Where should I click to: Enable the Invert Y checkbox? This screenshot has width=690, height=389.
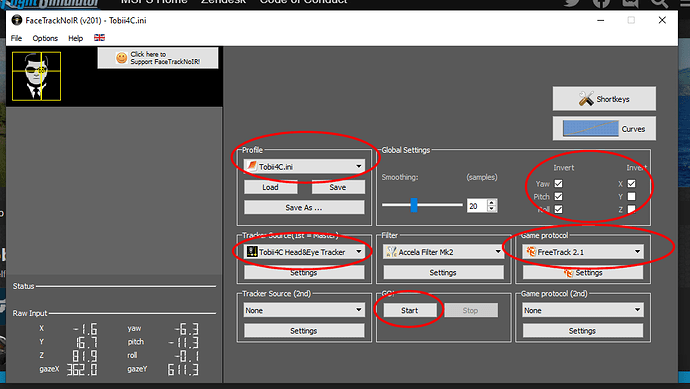click(631, 196)
